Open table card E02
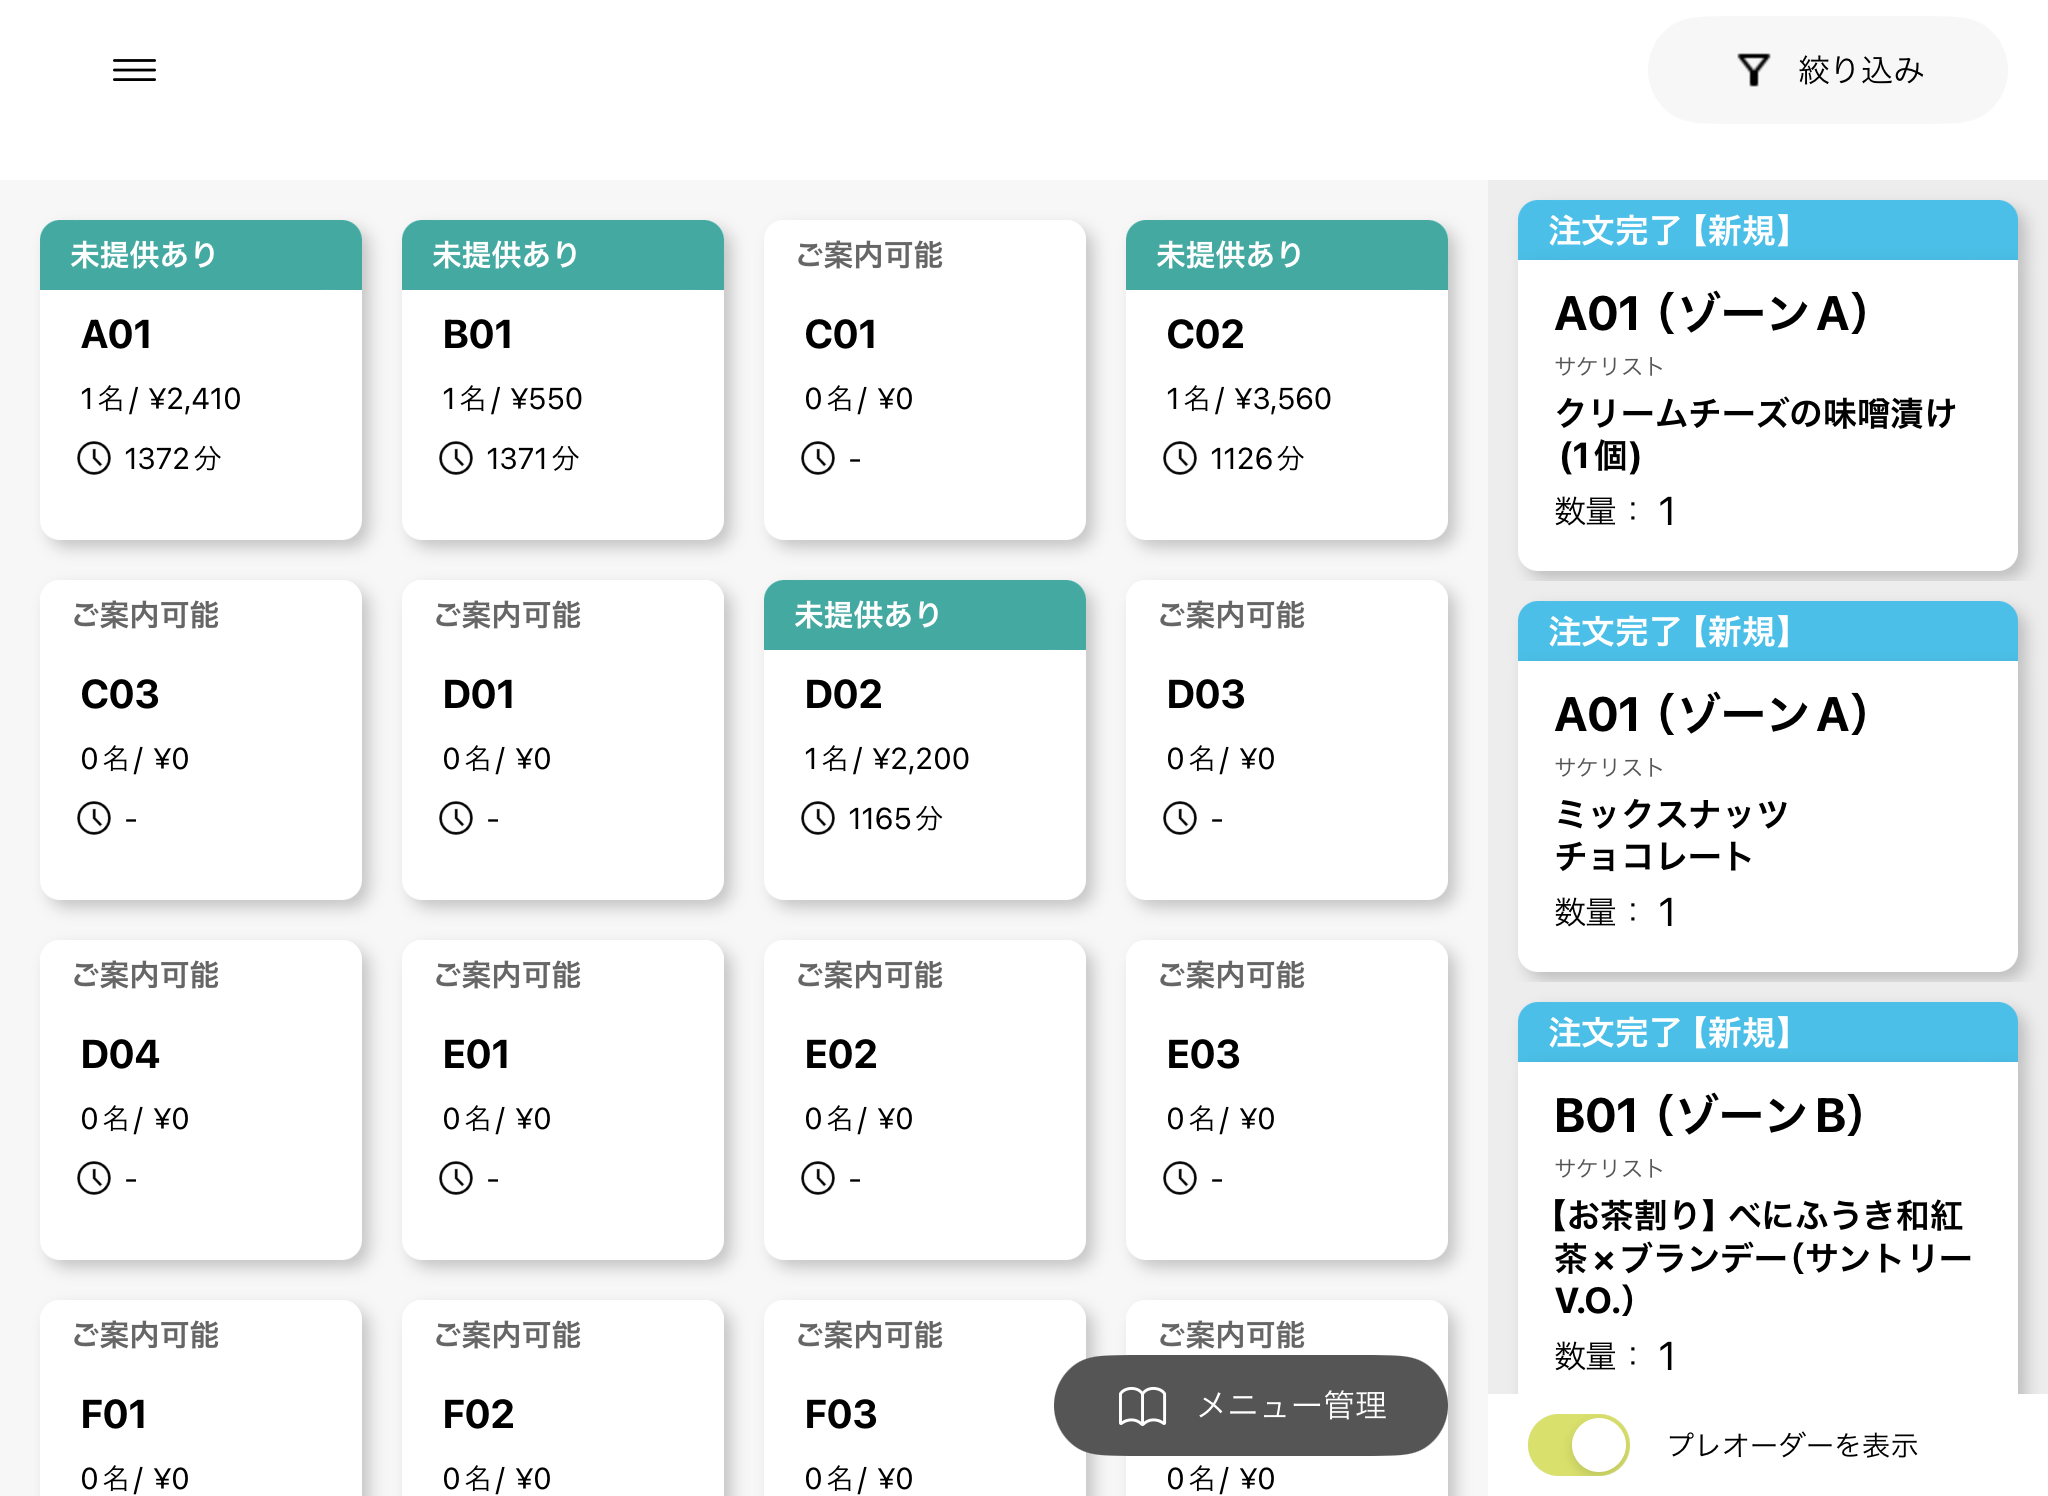Viewport: 2048px width, 1496px height. click(924, 1100)
